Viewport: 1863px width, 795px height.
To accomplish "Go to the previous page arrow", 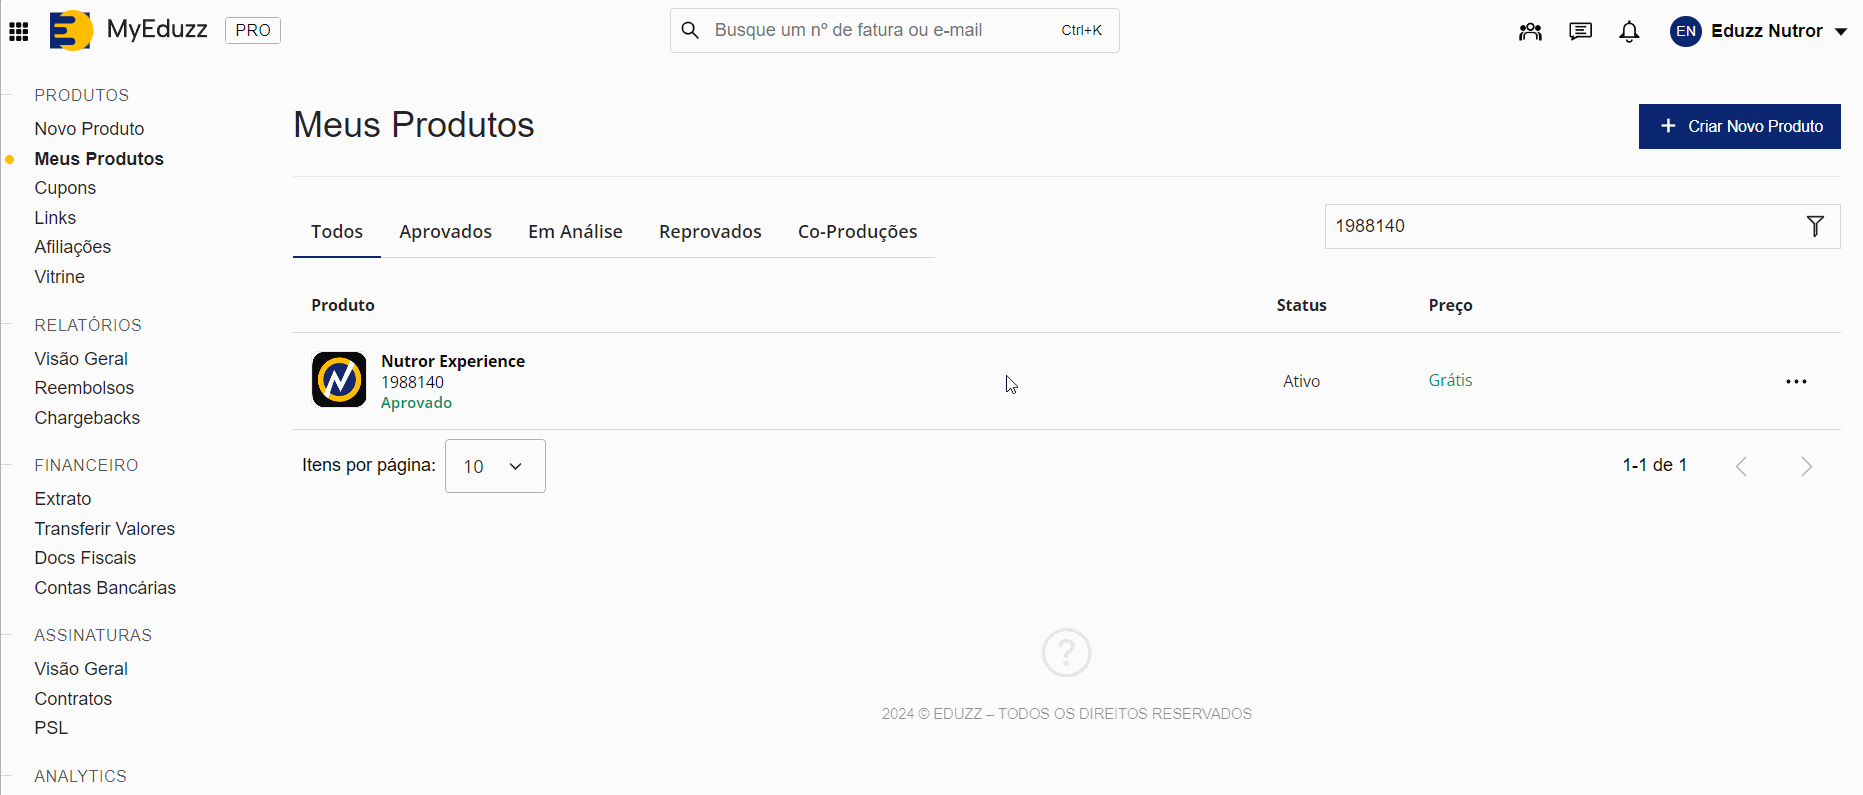I will pos(1741,466).
